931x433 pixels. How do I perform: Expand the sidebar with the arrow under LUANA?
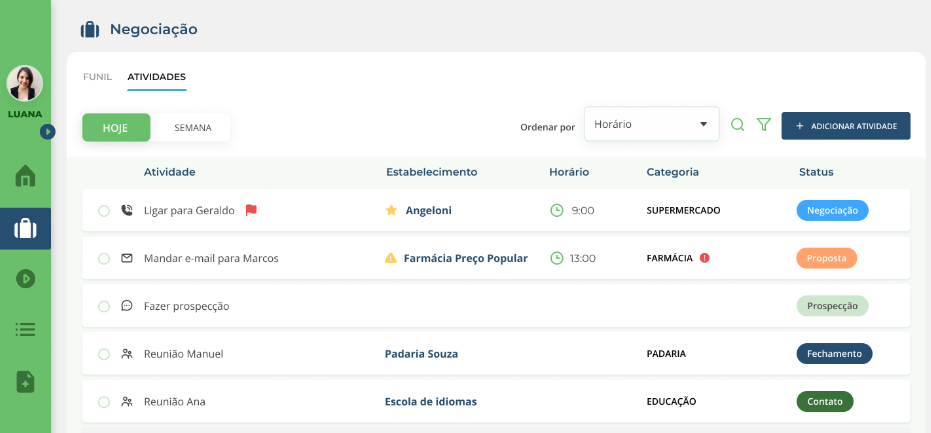47,132
